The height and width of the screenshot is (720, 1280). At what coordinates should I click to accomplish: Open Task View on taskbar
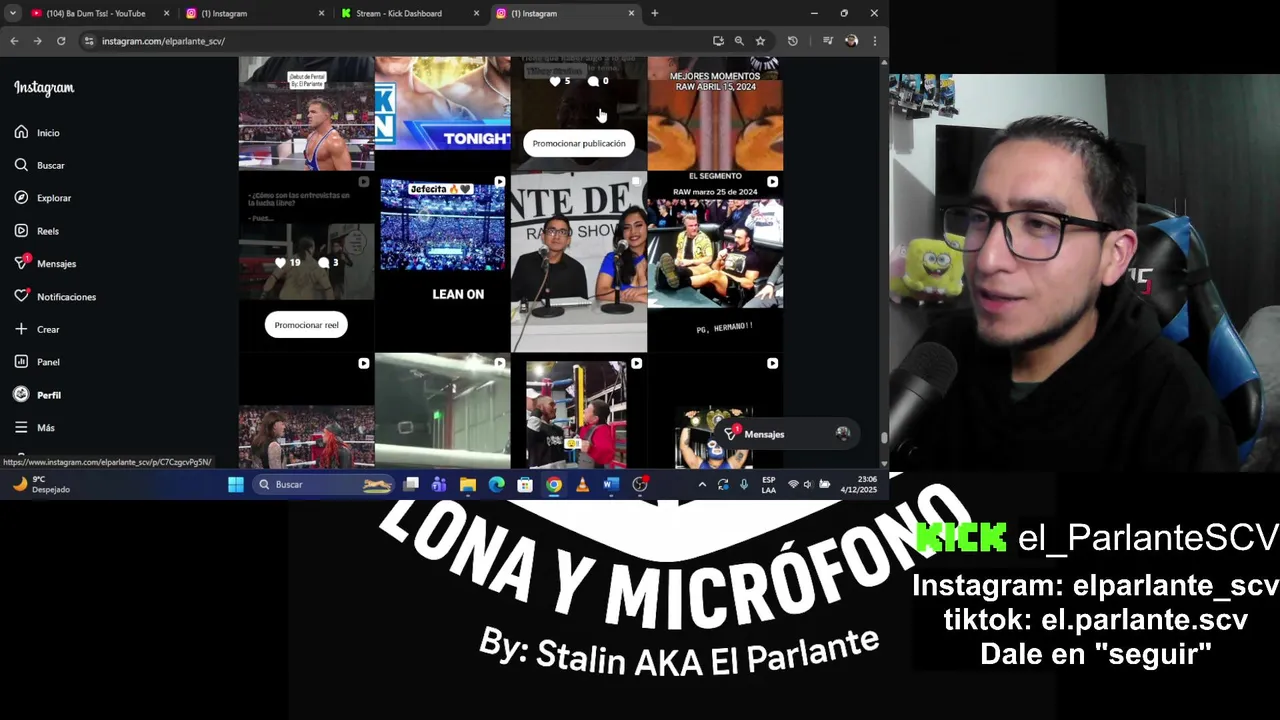411,484
